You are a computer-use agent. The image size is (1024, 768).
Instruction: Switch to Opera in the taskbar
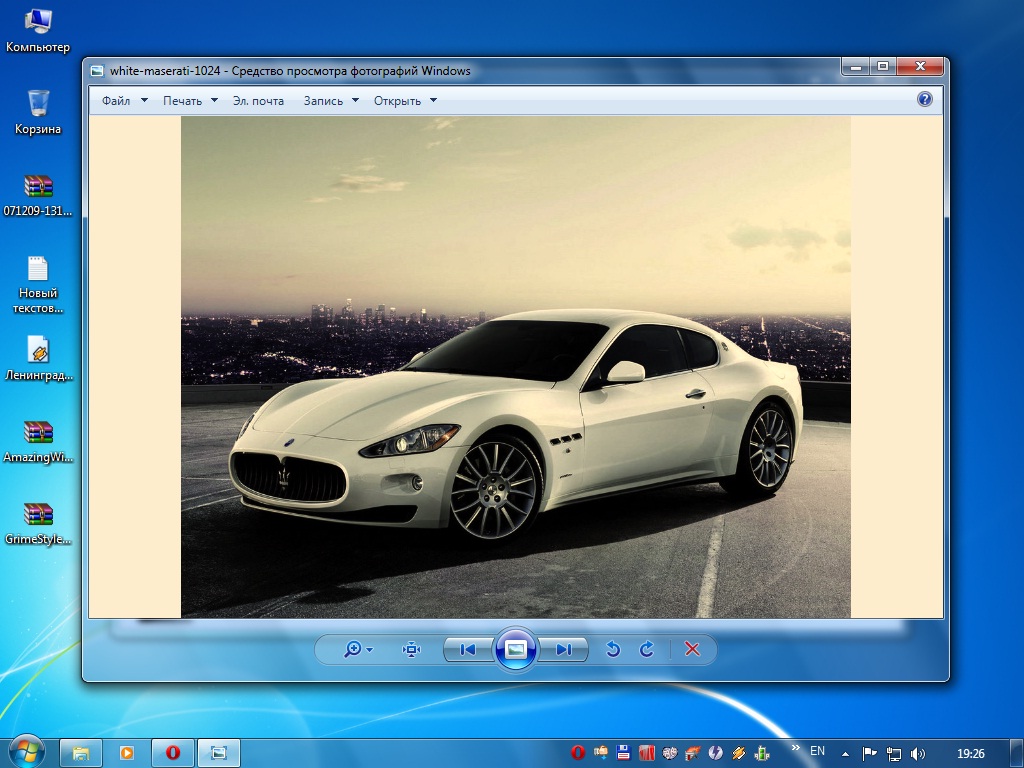click(x=172, y=752)
